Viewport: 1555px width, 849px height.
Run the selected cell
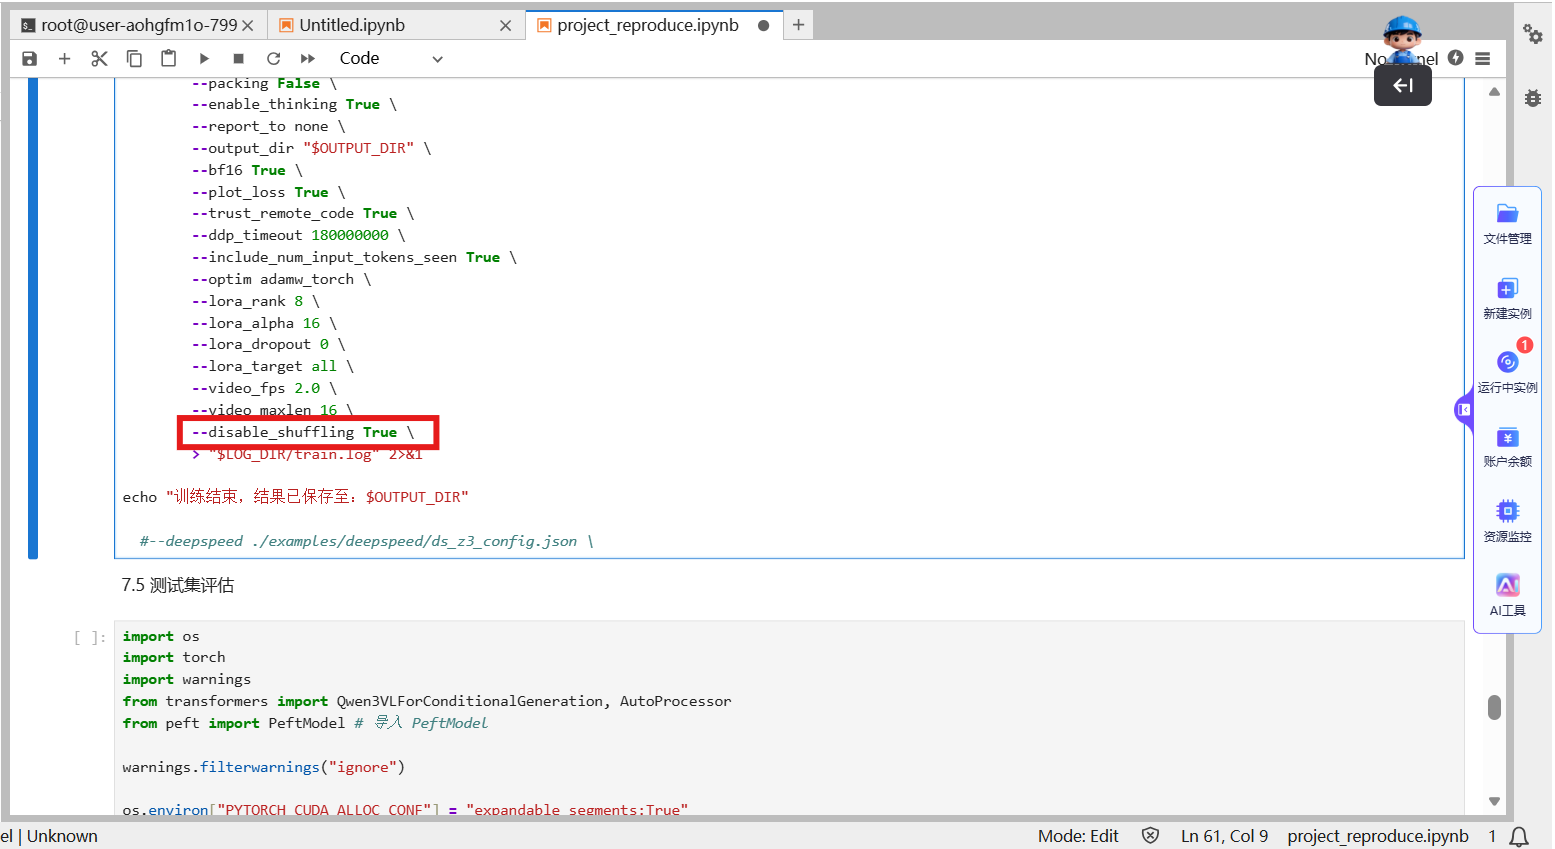point(204,59)
